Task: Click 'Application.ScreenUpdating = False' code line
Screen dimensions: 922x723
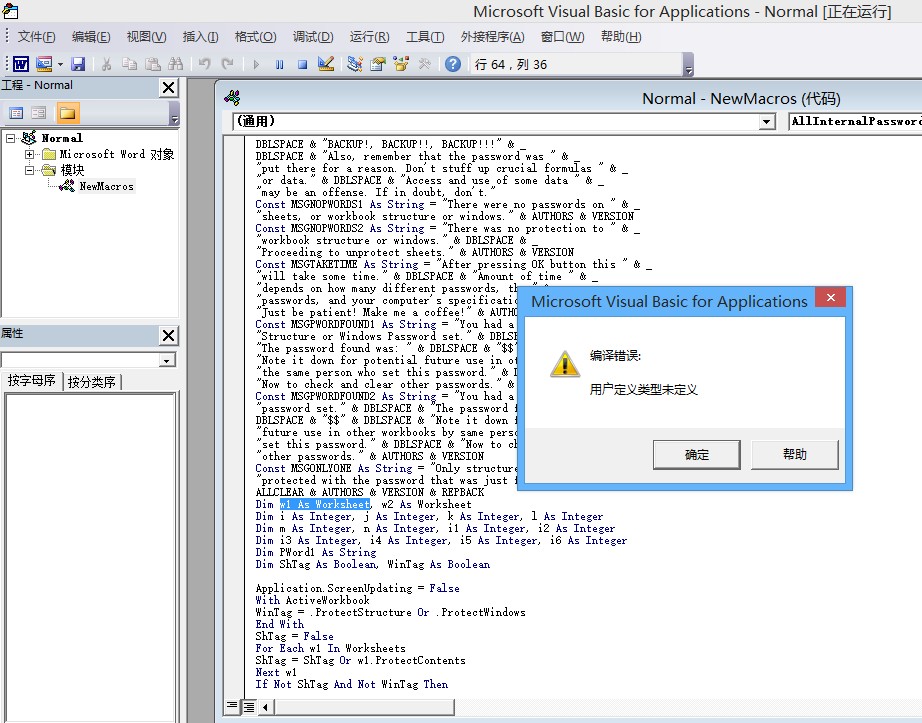Action: pyautogui.click(x=358, y=588)
